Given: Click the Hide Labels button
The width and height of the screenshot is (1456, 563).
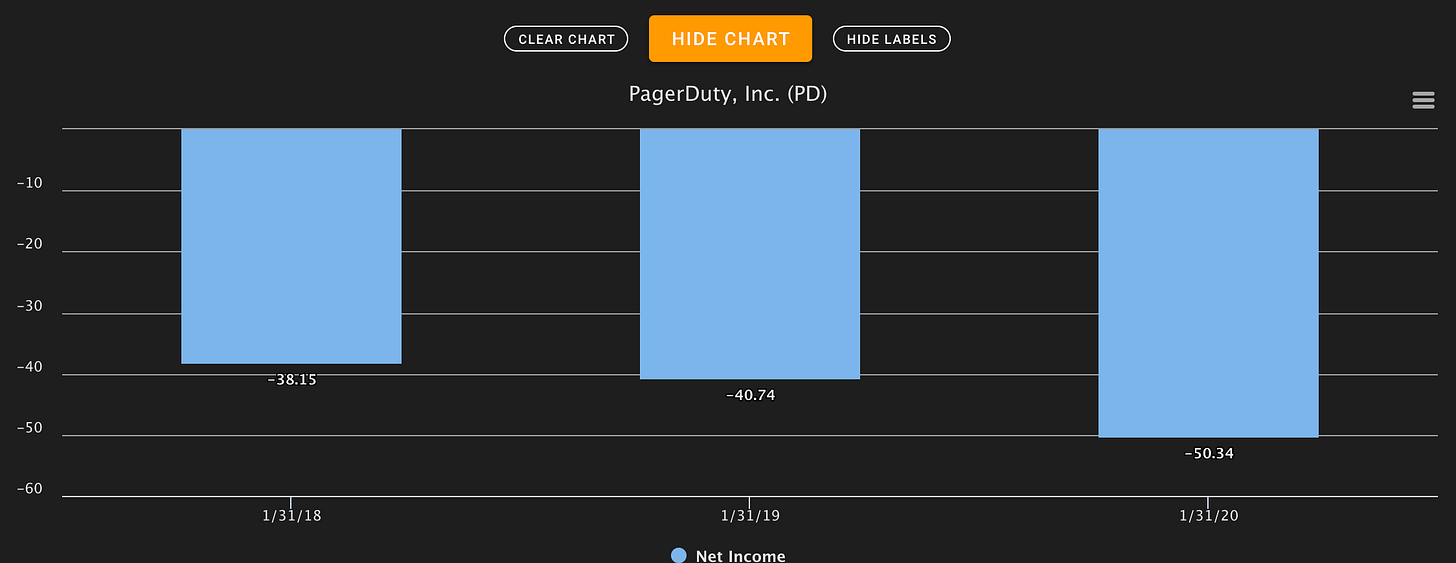Looking at the screenshot, I should pos(892,39).
